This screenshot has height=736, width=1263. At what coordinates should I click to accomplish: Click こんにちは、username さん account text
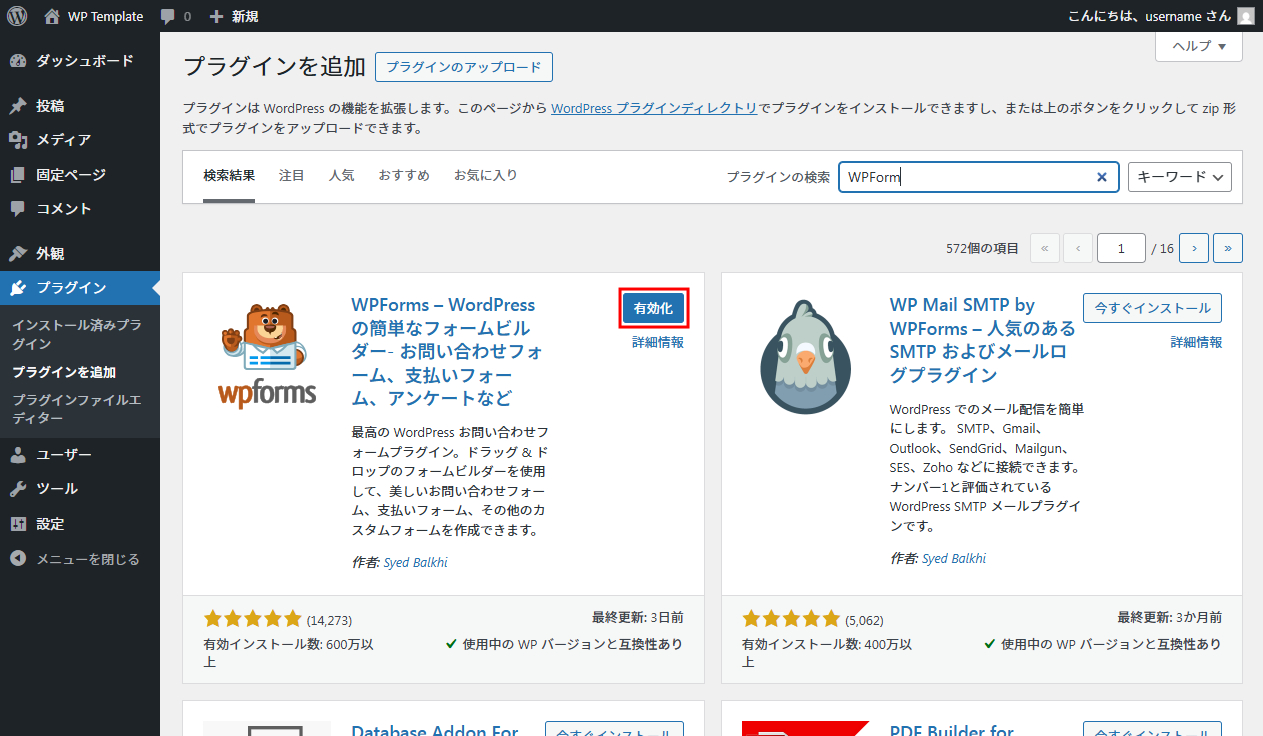pyautogui.click(x=1148, y=16)
